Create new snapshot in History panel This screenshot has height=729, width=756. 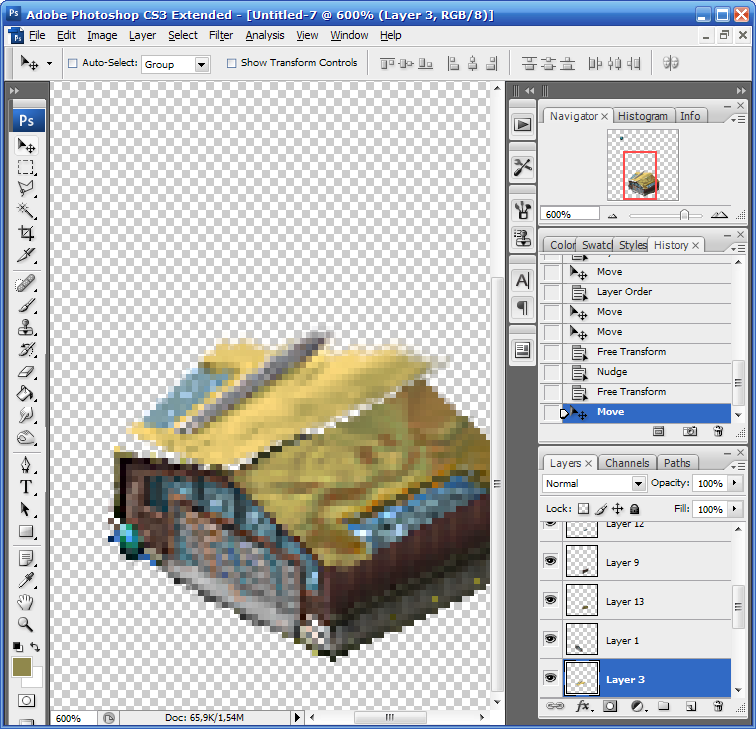[689, 432]
